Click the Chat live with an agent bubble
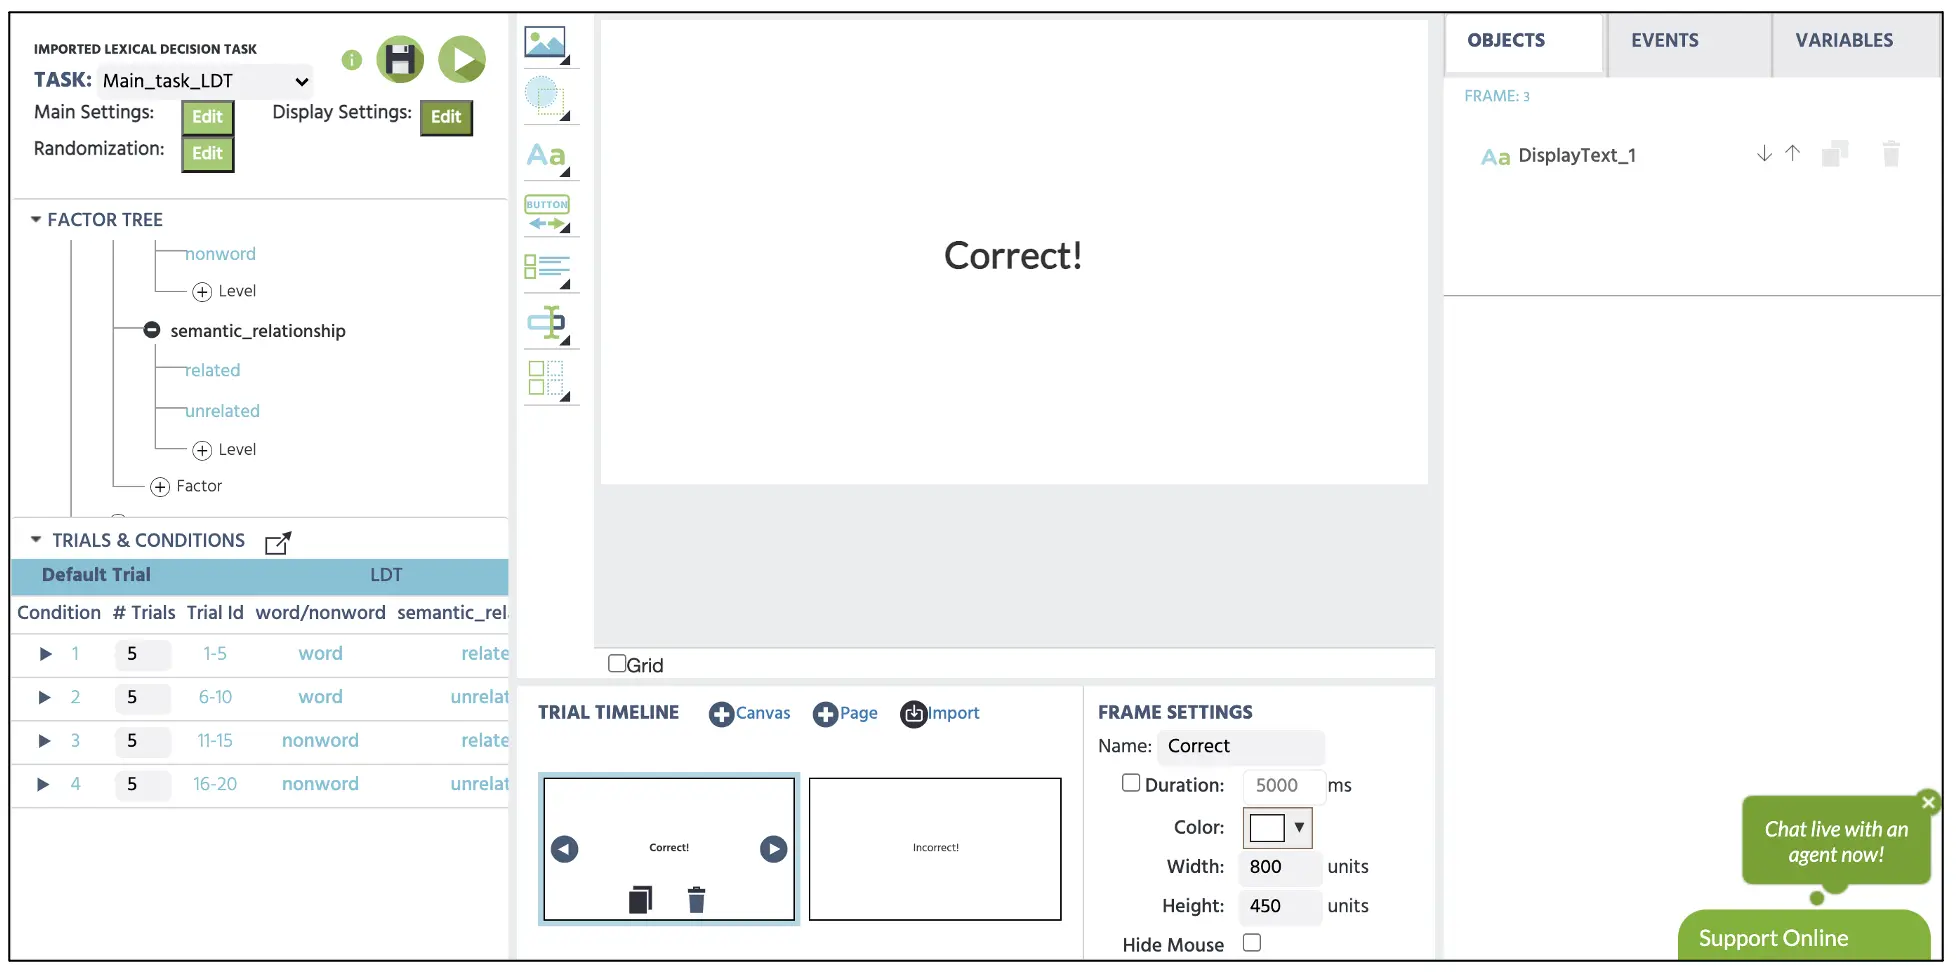This screenshot has height=972, width=1958. click(1836, 841)
